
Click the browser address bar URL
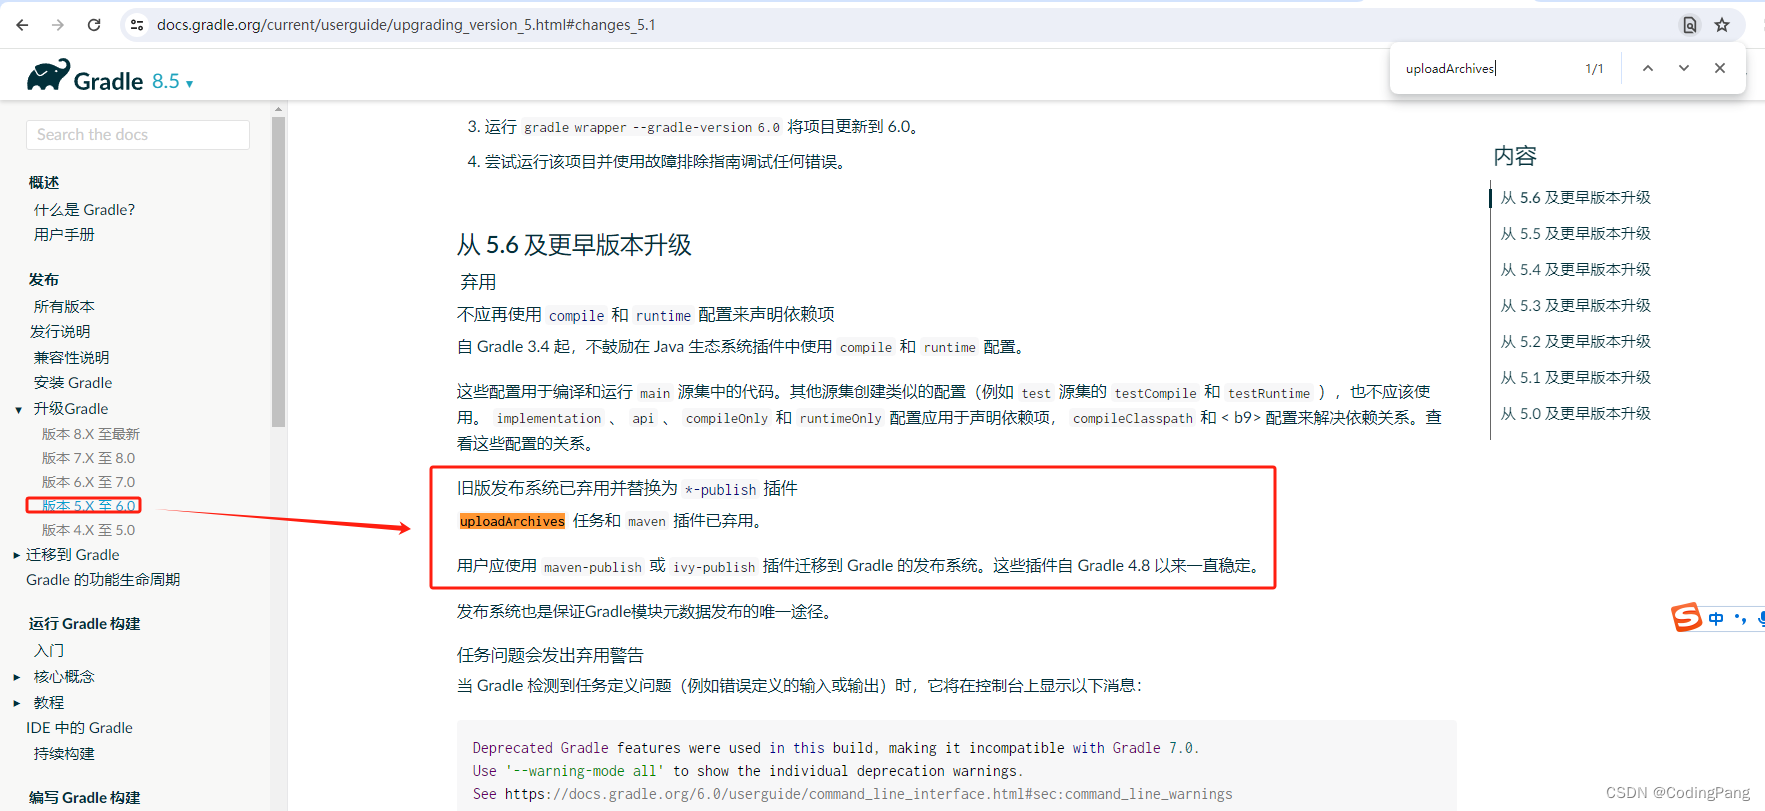click(x=406, y=25)
